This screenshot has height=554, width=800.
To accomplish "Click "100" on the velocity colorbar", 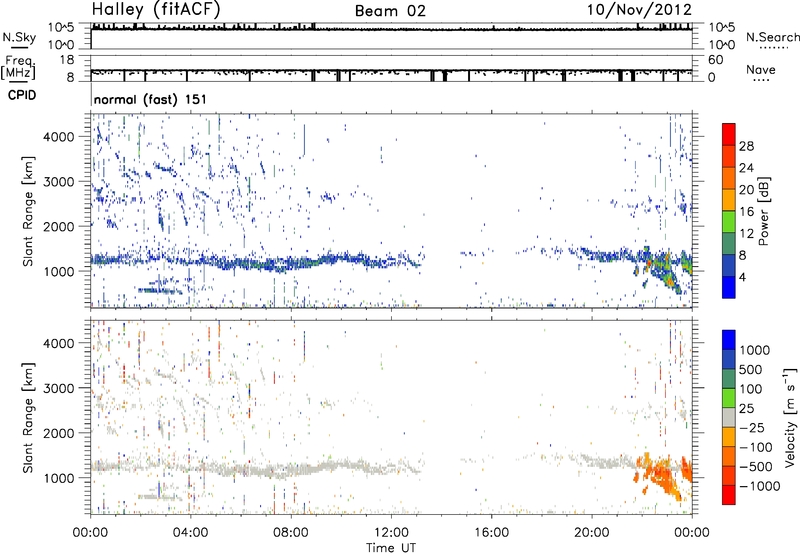I will point(751,389).
